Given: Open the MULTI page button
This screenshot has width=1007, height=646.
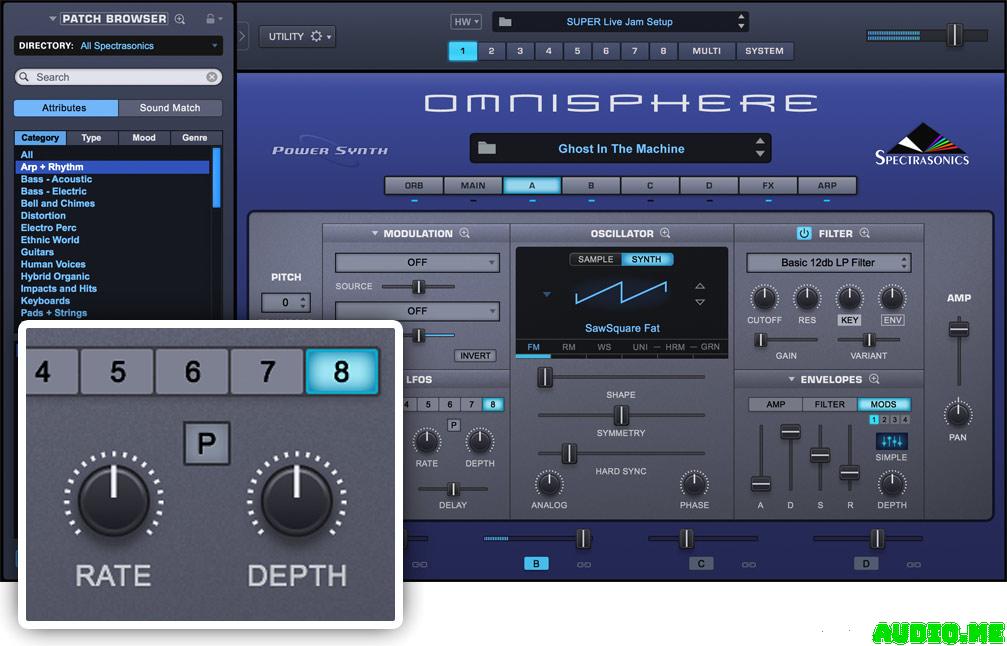Looking at the screenshot, I should [x=706, y=51].
